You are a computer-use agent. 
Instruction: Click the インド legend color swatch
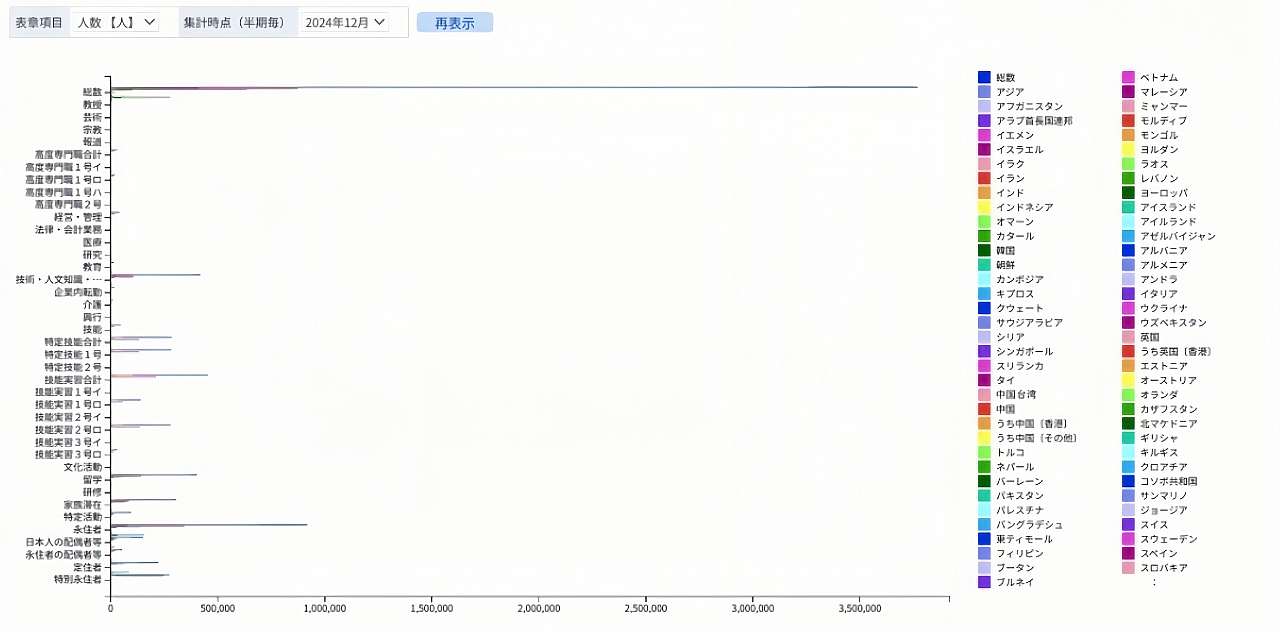(984, 193)
